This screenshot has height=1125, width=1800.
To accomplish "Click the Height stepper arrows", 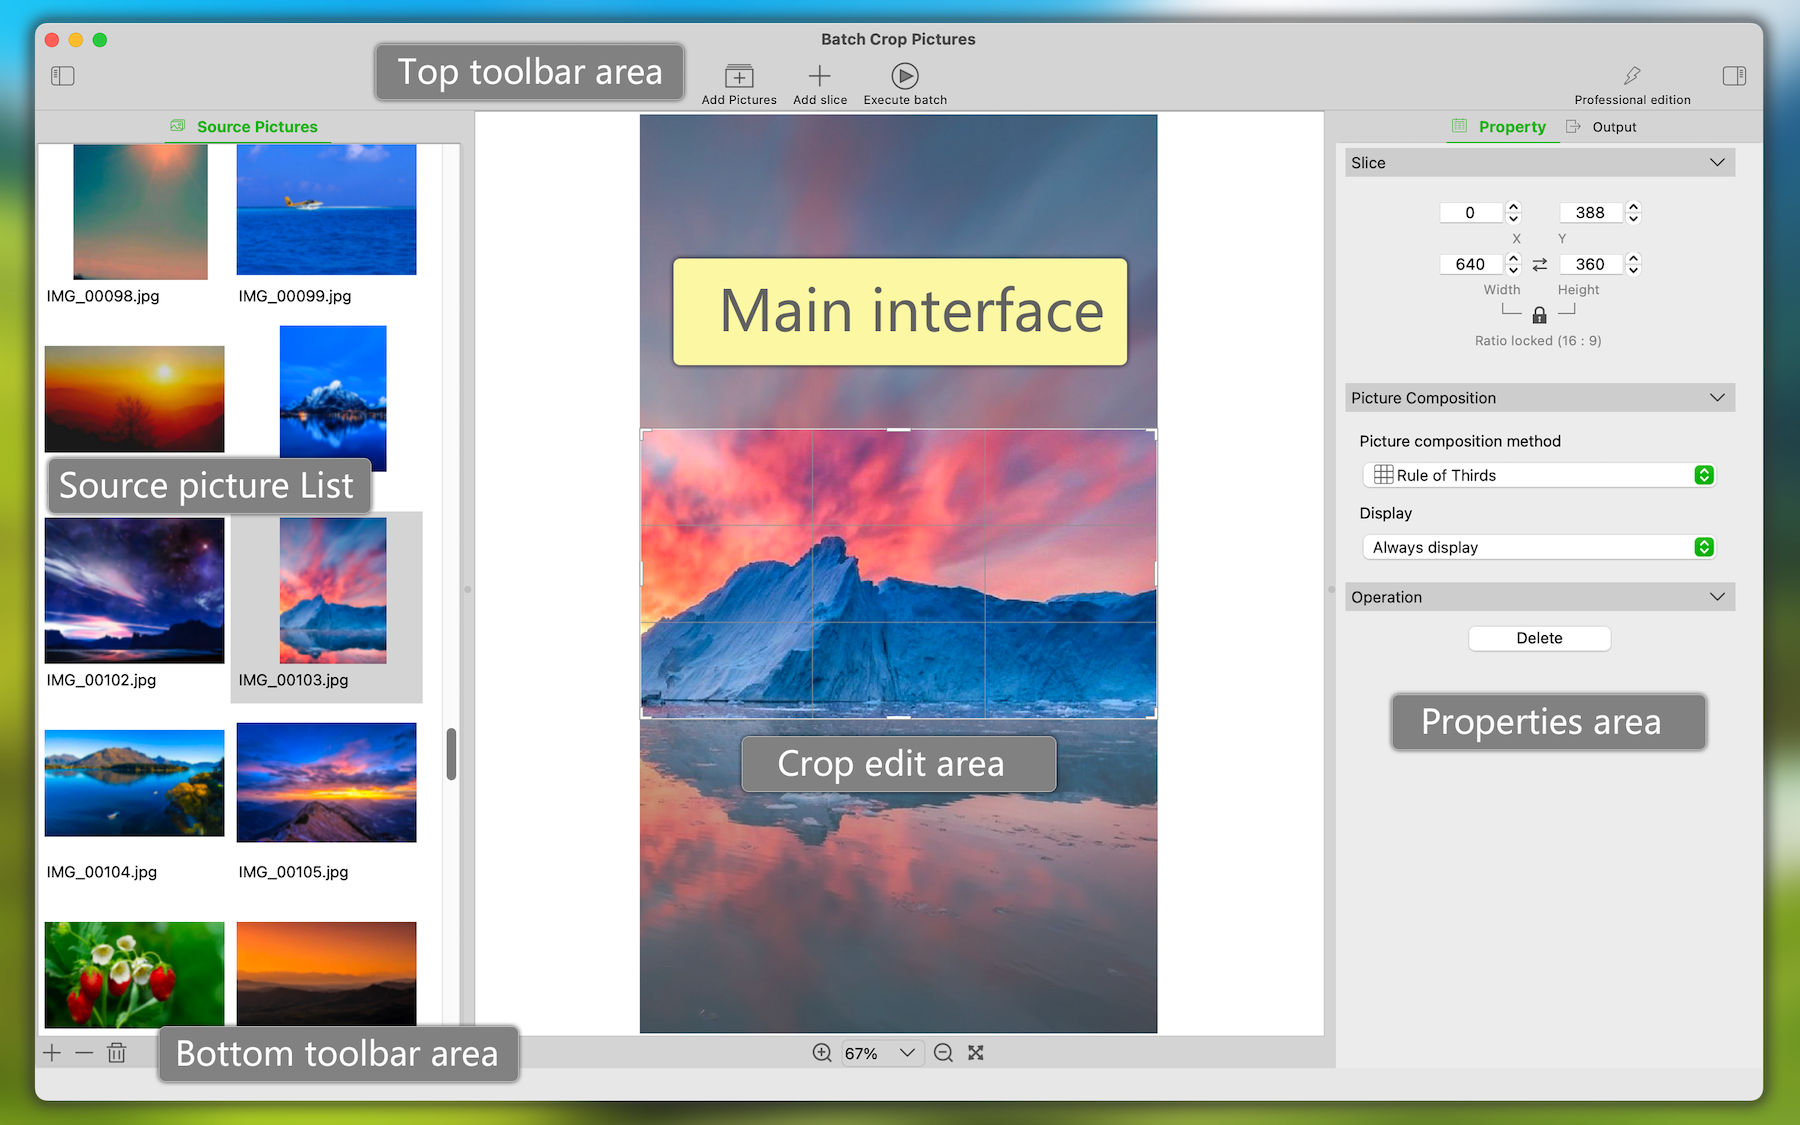I will coord(1634,265).
